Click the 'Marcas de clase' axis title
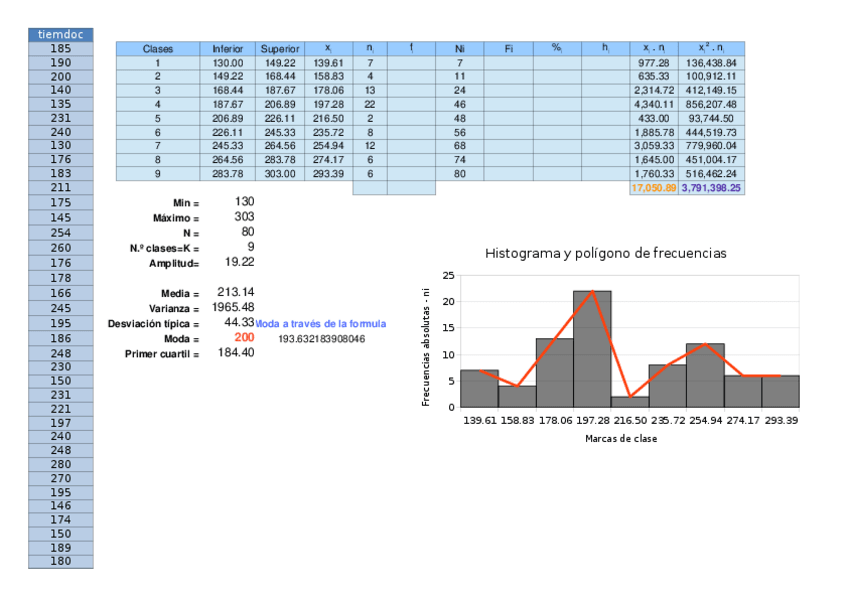The width and height of the screenshot is (848, 599). pos(620,438)
